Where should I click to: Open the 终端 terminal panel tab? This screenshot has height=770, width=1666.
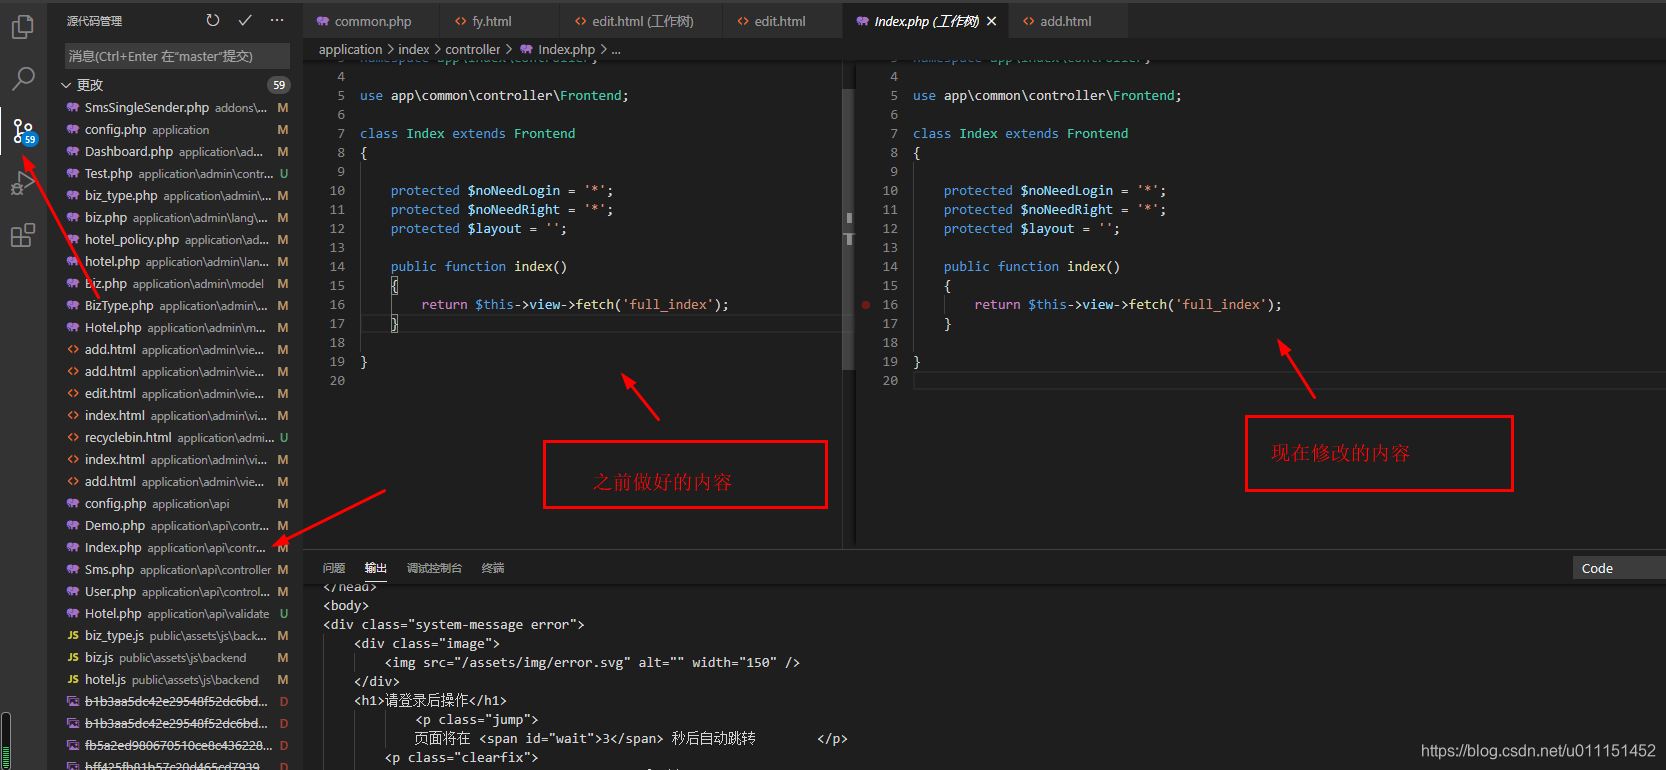[x=493, y=568]
